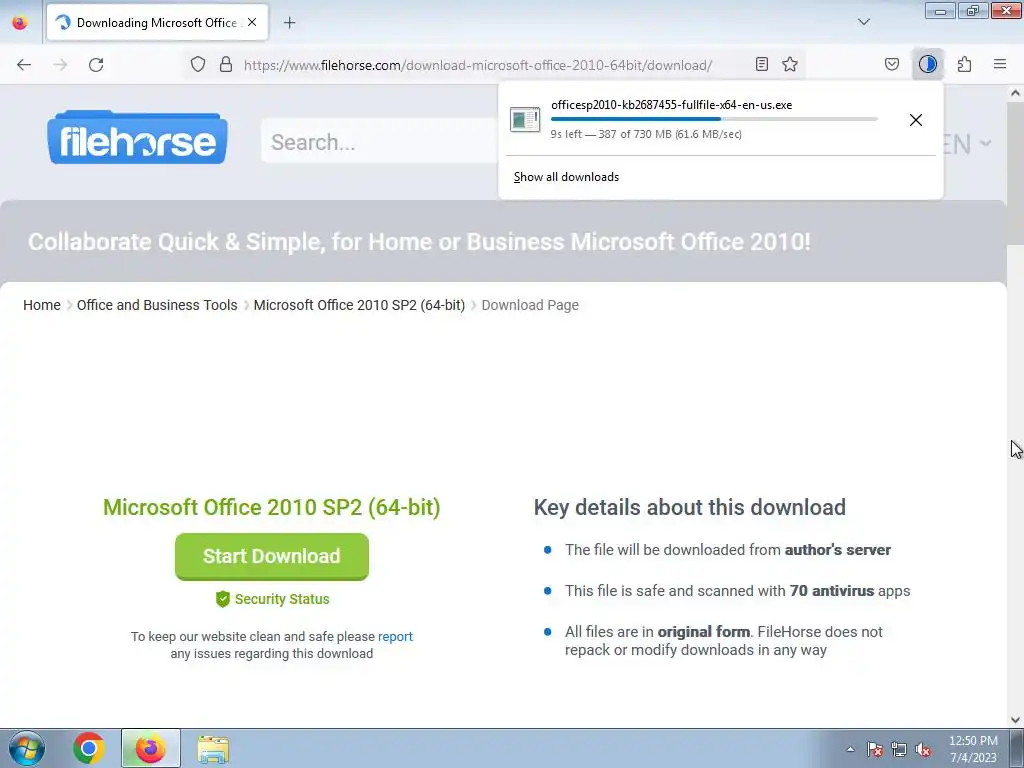Image resolution: width=1024 pixels, height=768 pixels.
Task: Show hidden tray icons arrow
Action: click(850, 749)
